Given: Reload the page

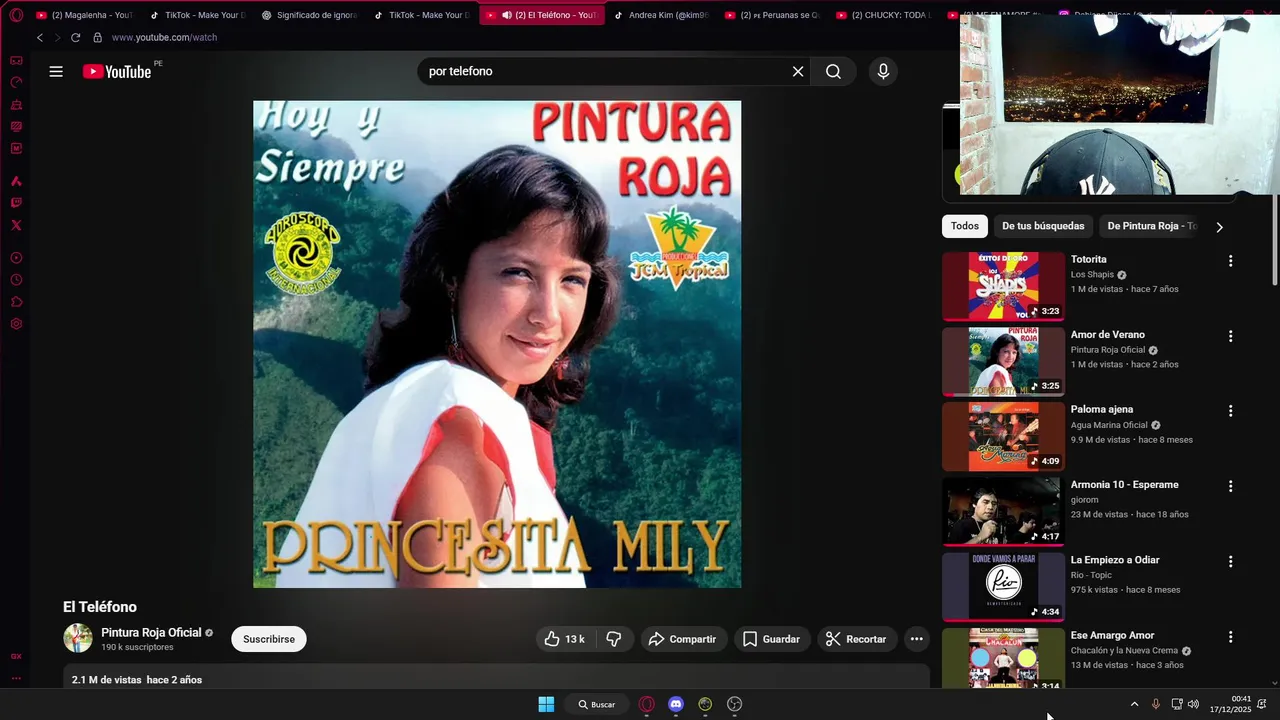Looking at the screenshot, I should tap(75, 37).
